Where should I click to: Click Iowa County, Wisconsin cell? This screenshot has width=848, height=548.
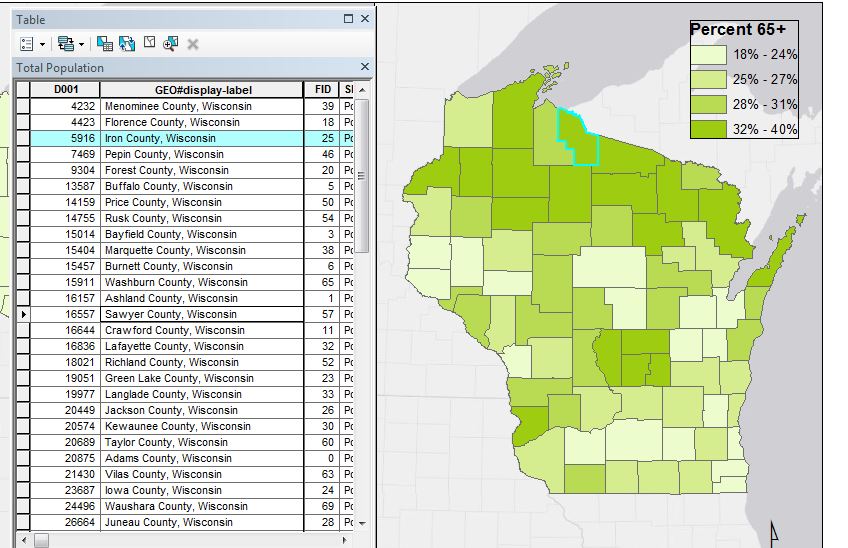tap(202, 490)
